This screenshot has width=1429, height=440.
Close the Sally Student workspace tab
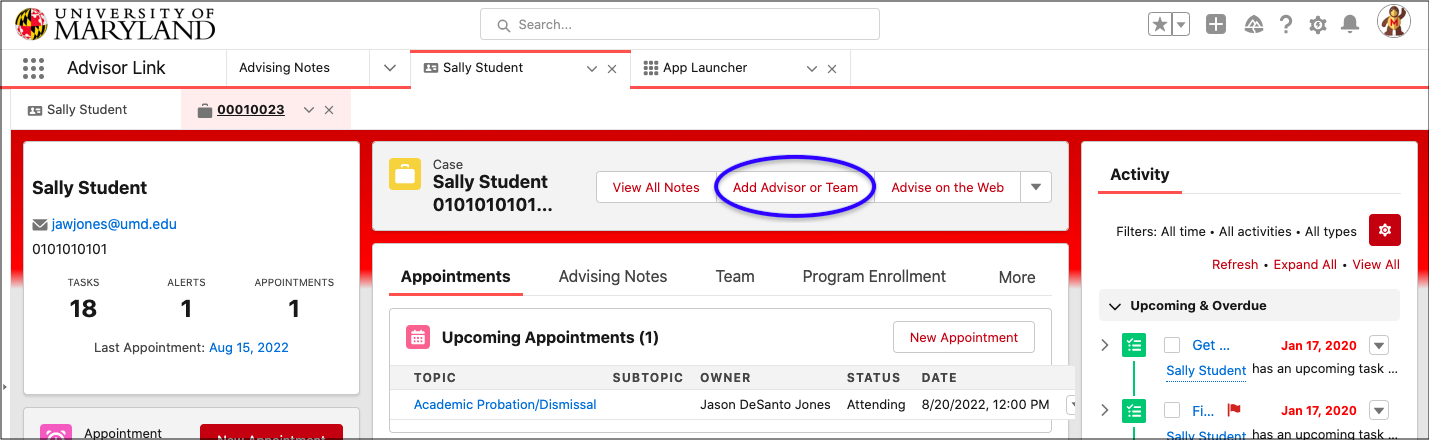[612, 69]
